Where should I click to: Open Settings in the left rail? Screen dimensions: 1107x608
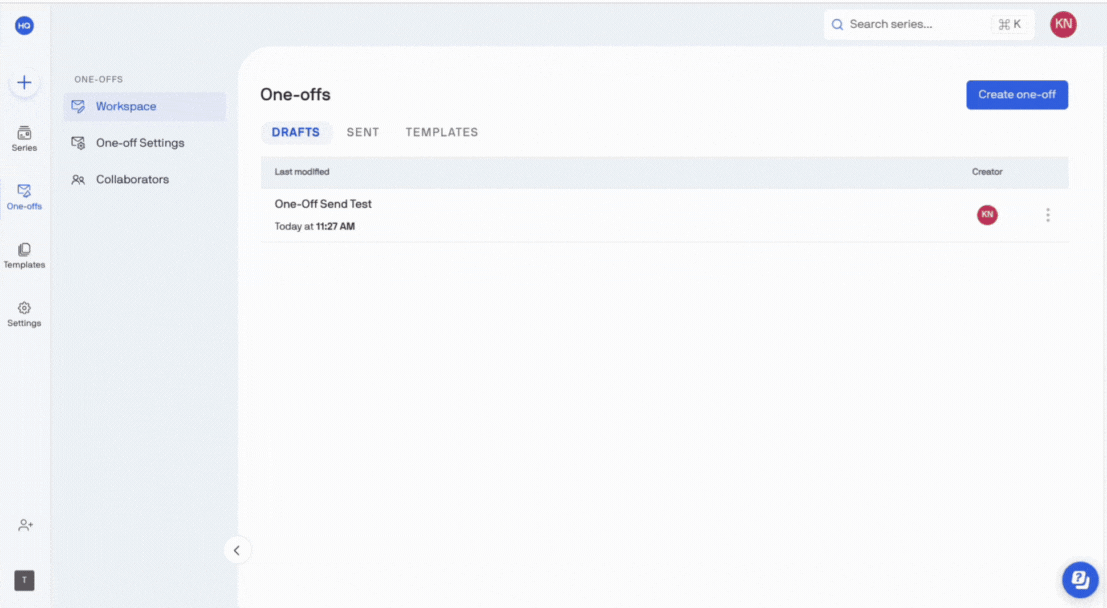(24, 314)
